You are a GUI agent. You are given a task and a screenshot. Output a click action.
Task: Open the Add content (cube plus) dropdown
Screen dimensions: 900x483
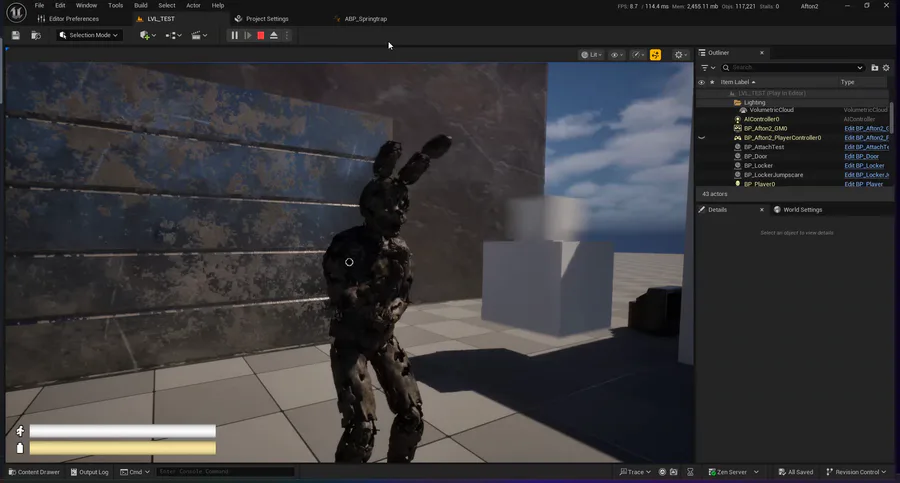tap(148, 36)
